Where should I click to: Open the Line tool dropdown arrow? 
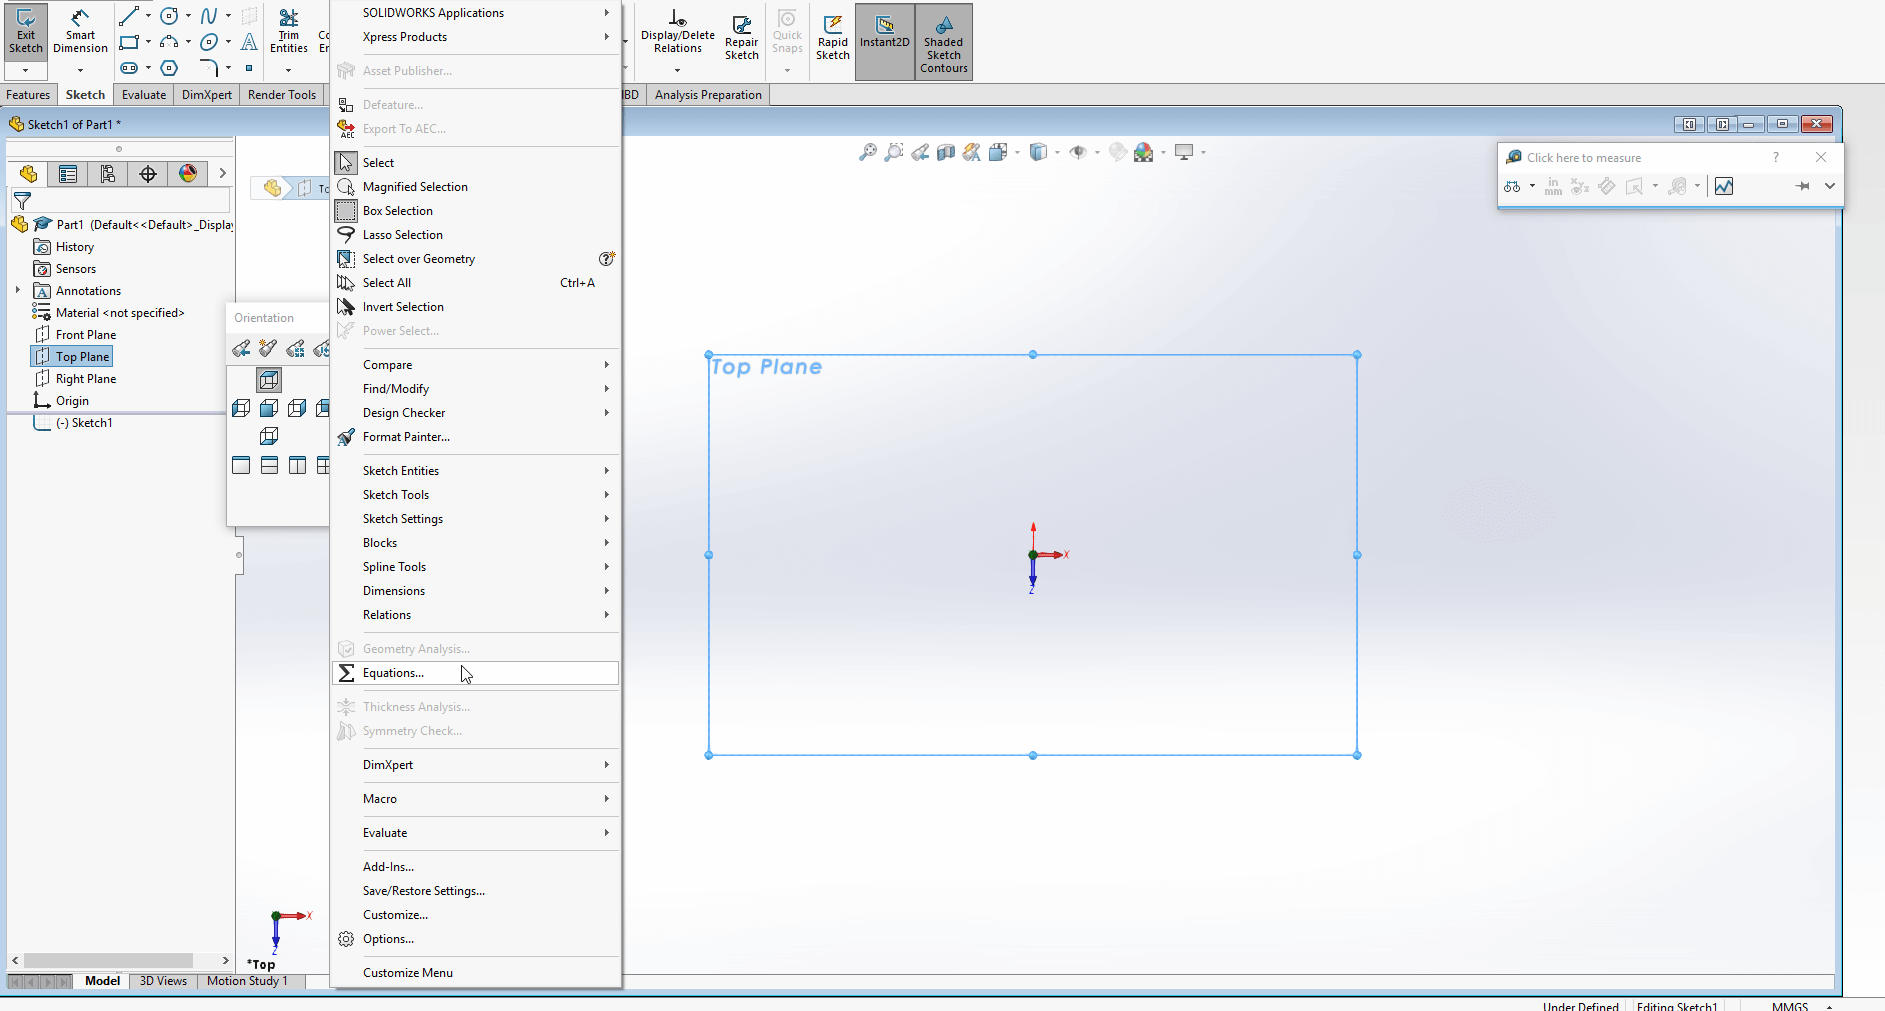(148, 16)
